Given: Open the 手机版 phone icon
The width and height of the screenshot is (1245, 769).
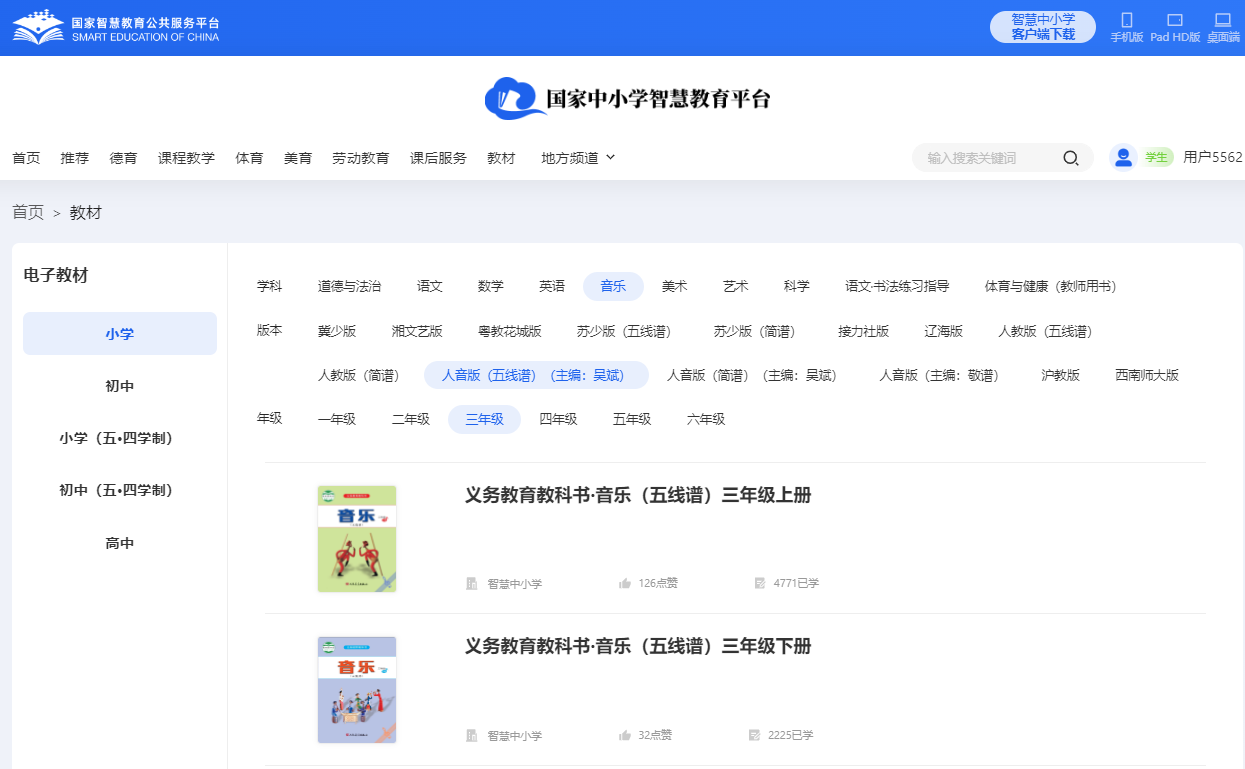Looking at the screenshot, I should tap(1127, 20).
